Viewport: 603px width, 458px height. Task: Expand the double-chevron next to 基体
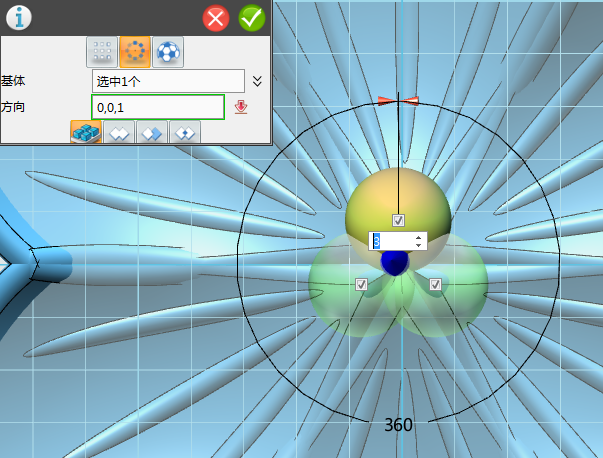257,81
